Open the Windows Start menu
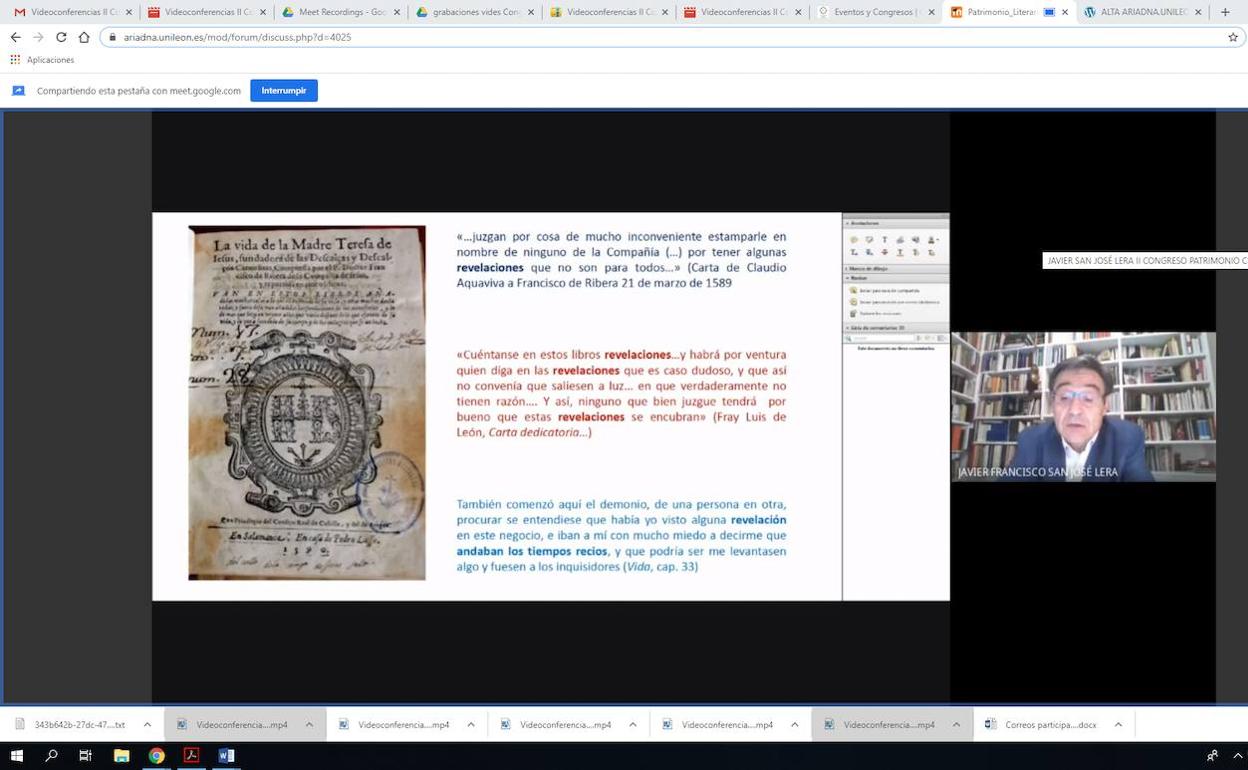Image resolution: width=1248 pixels, height=770 pixels. coord(17,755)
